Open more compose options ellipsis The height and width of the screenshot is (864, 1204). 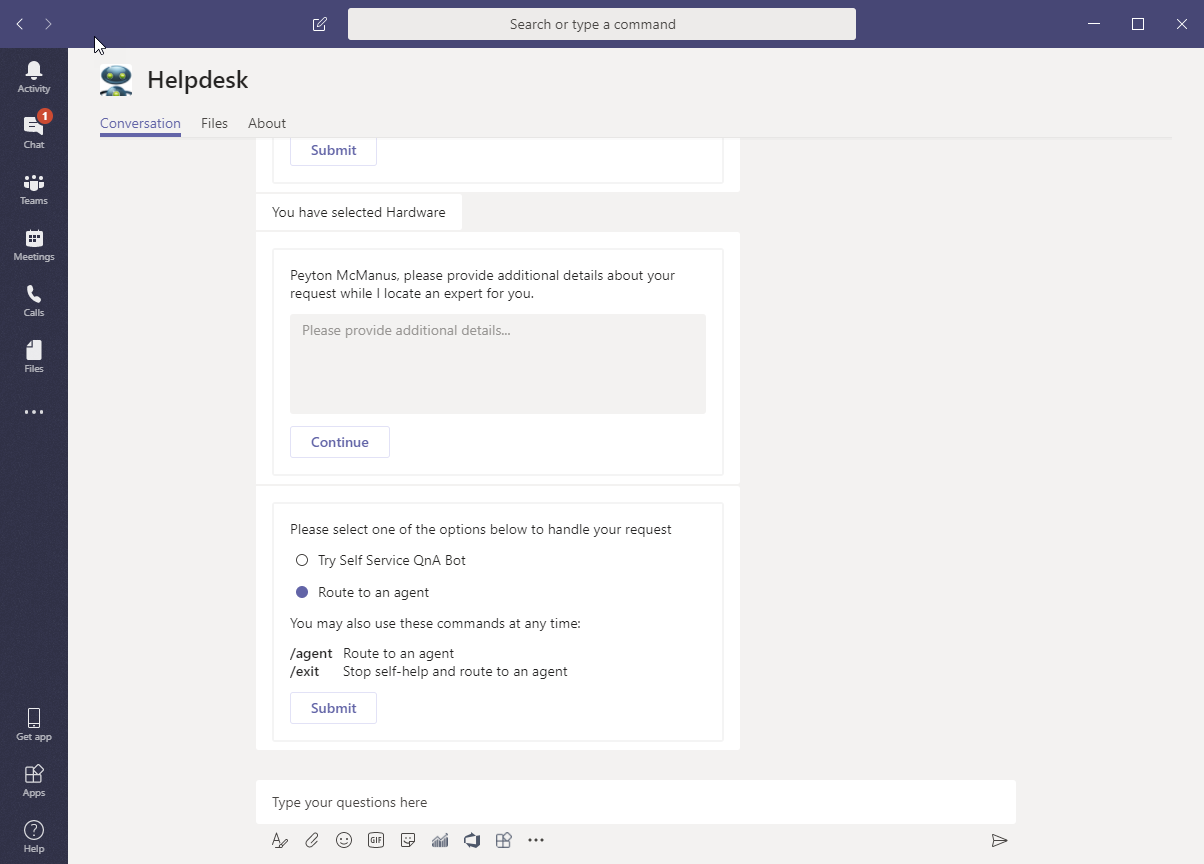(536, 840)
